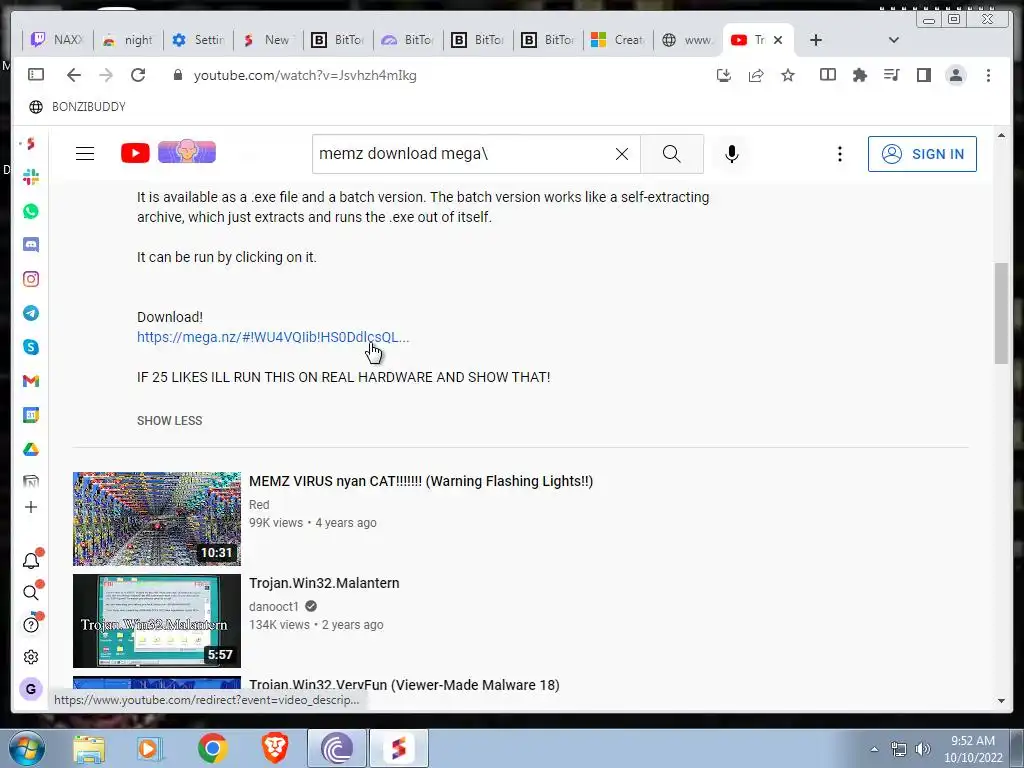Viewport: 1024px width, 768px height.
Task: Click the address bar URL
Action: click(x=305, y=75)
